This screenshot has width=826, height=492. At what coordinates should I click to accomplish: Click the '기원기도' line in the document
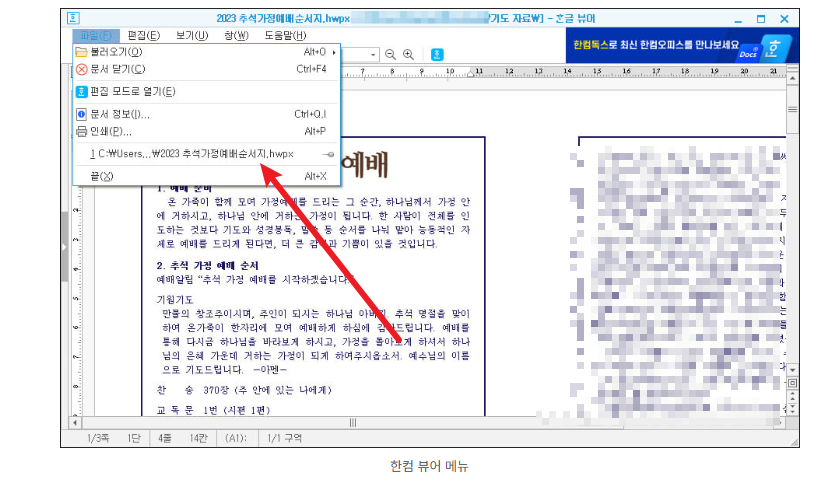tap(175, 300)
